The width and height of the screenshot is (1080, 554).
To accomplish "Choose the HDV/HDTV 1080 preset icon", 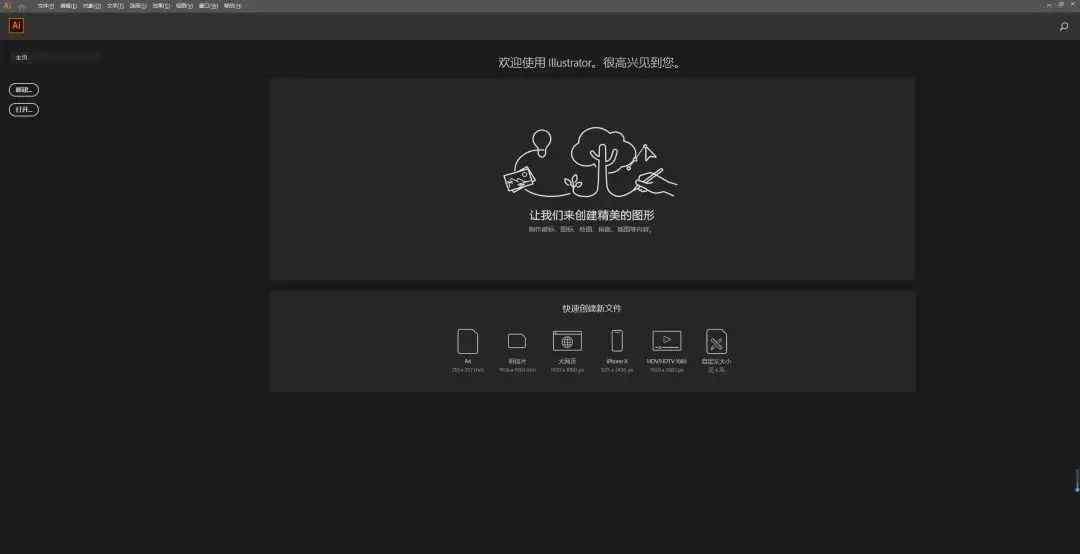I will [x=667, y=340].
